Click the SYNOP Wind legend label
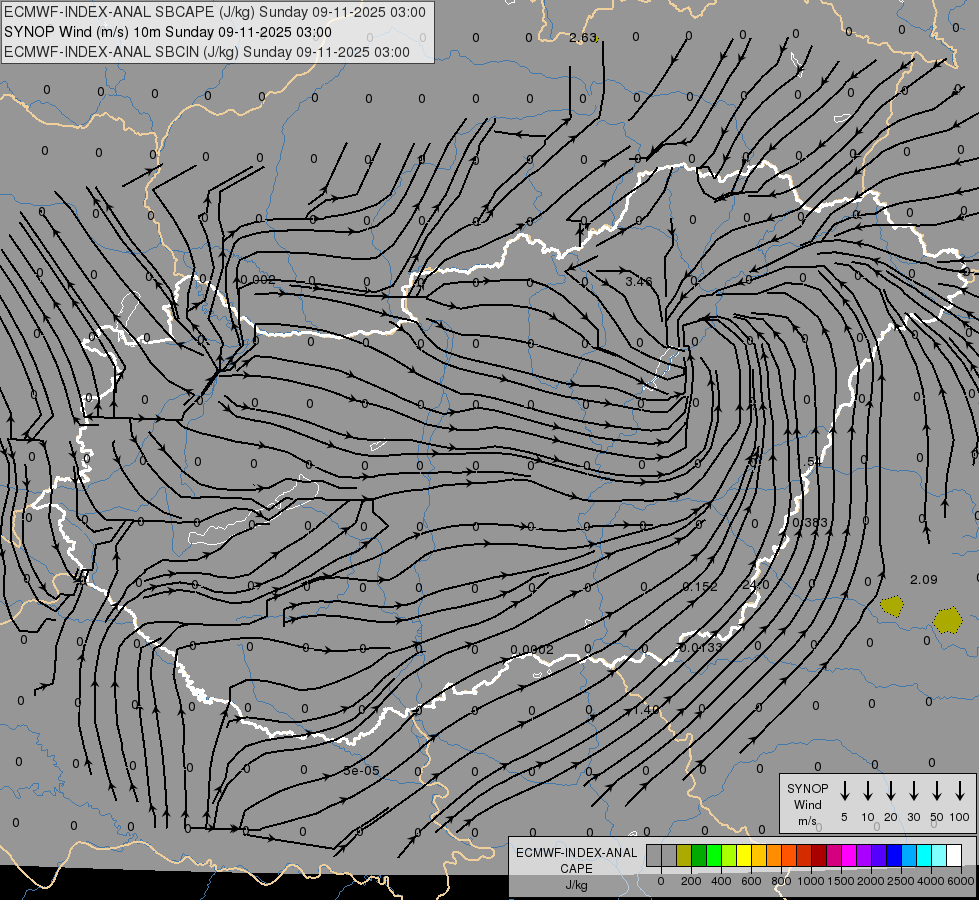The height and width of the screenshot is (900, 979). [x=807, y=796]
